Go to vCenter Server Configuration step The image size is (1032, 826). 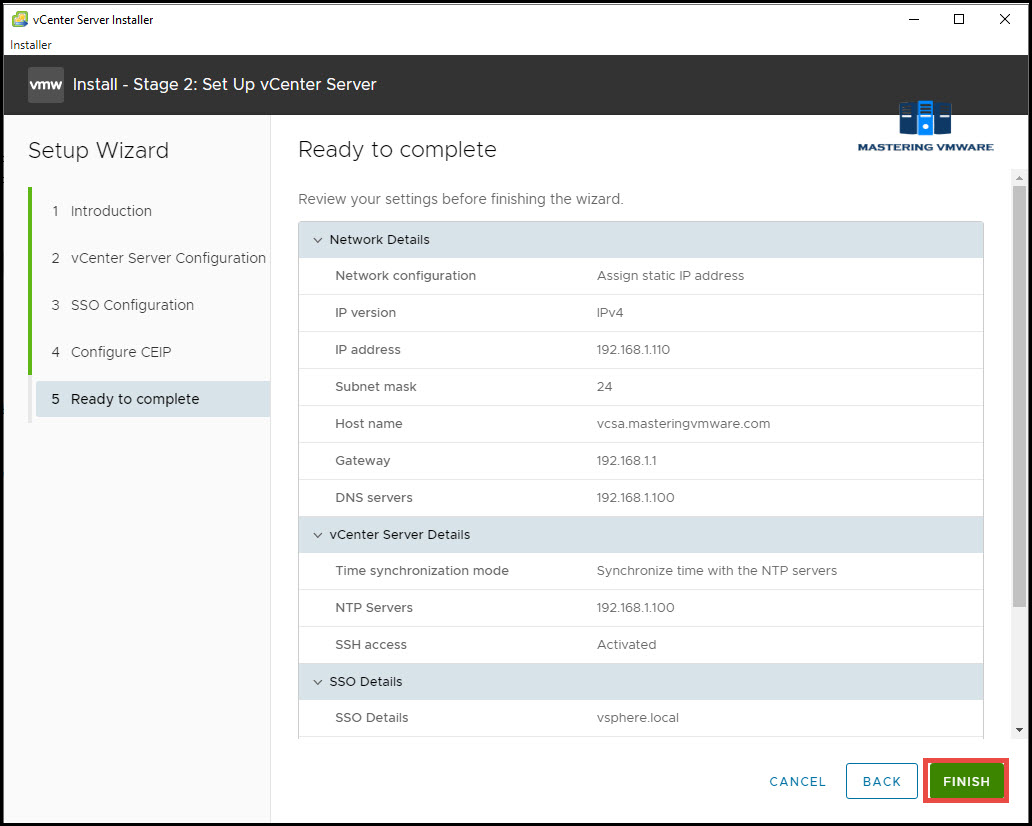(168, 258)
